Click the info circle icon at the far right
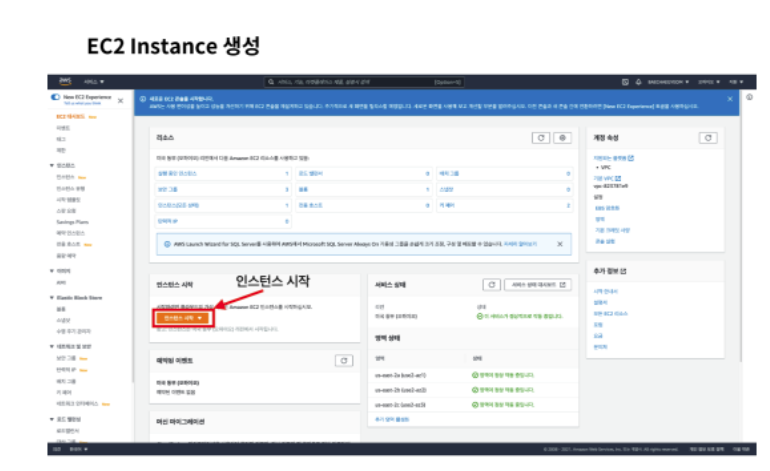Image resolution: width=770 pixels, height=471 pixels. (x=749, y=97)
